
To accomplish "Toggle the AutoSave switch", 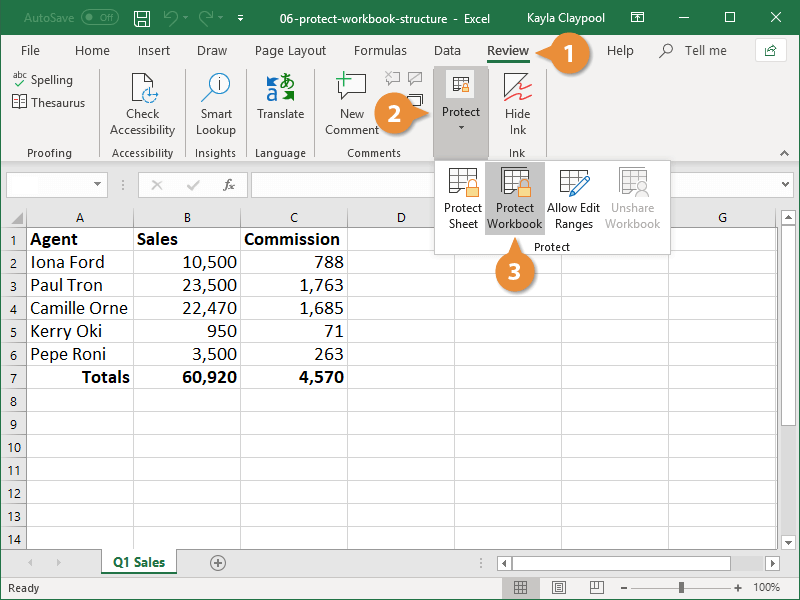I will tap(99, 18).
